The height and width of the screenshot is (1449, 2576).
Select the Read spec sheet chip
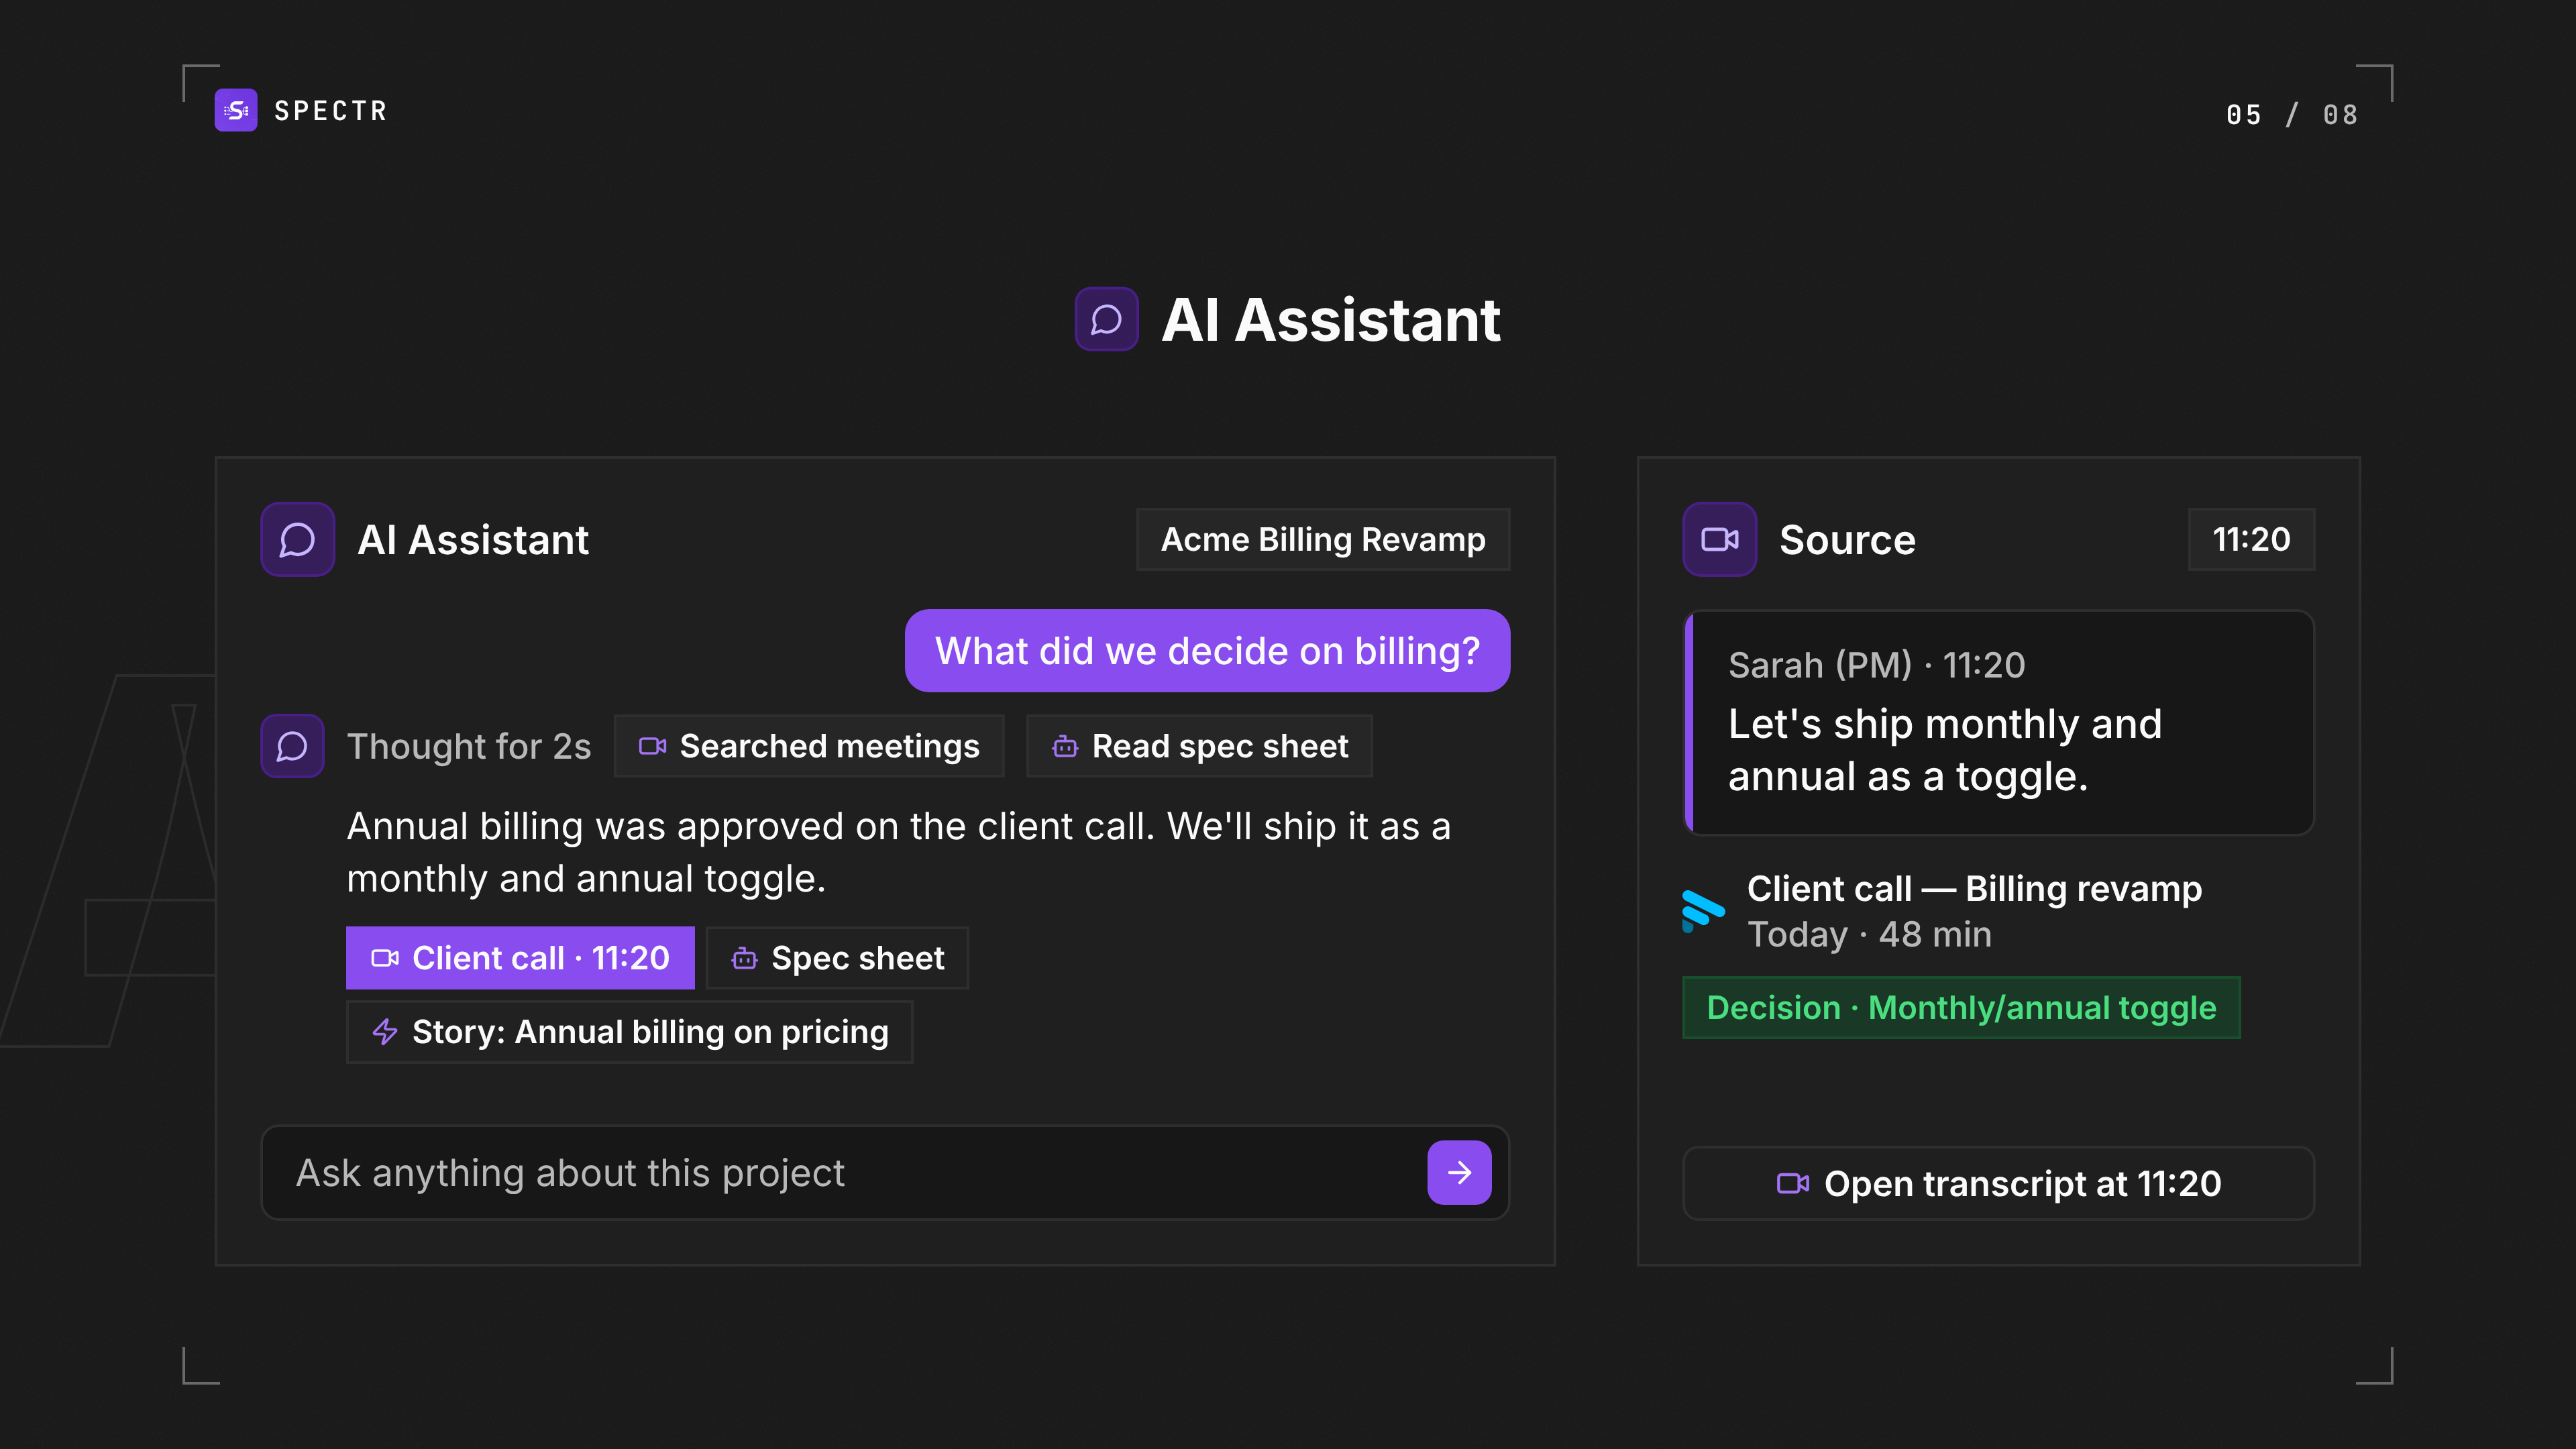[x=1199, y=746]
